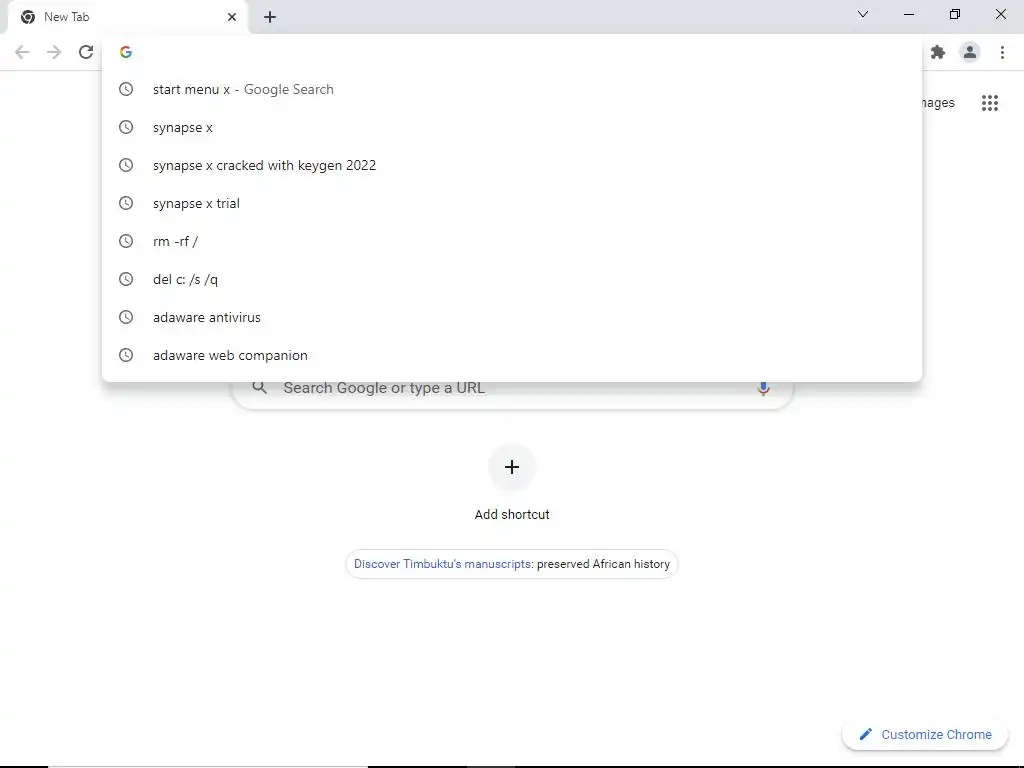Select the 'start menu x' suggestion
The width and height of the screenshot is (1024, 768).
(512, 89)
